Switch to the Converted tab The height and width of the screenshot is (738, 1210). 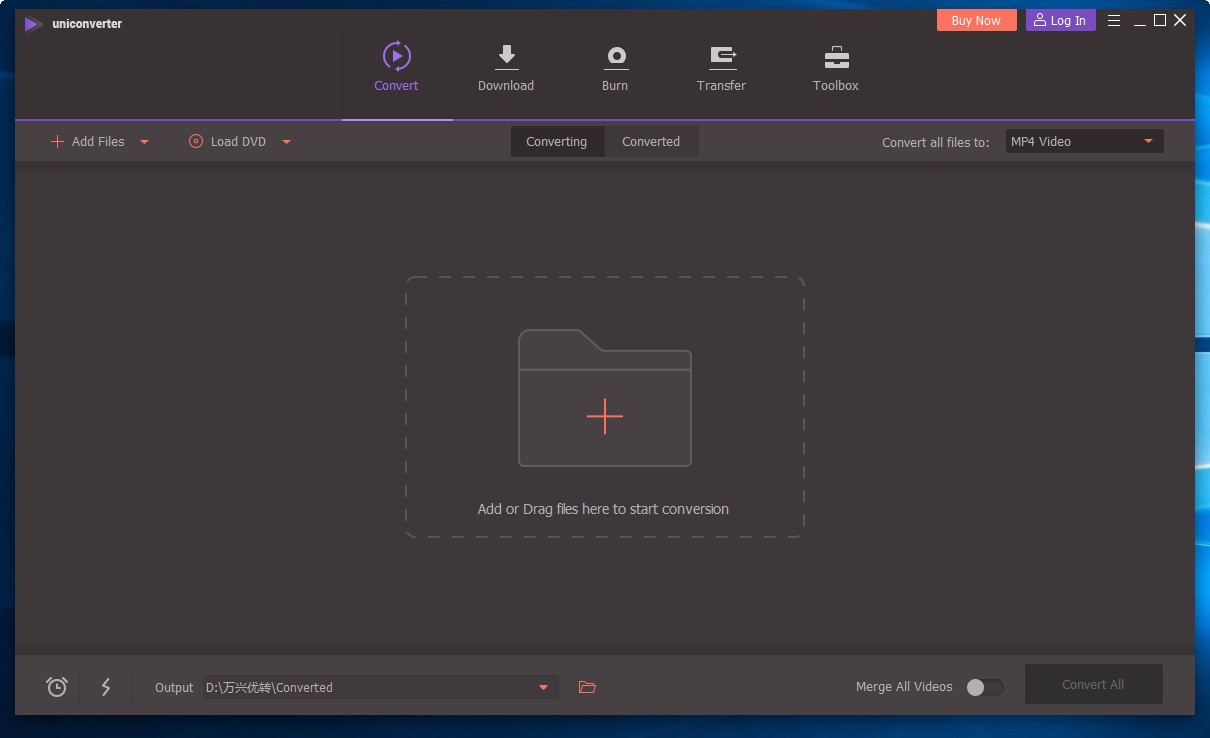click(651, 142)
